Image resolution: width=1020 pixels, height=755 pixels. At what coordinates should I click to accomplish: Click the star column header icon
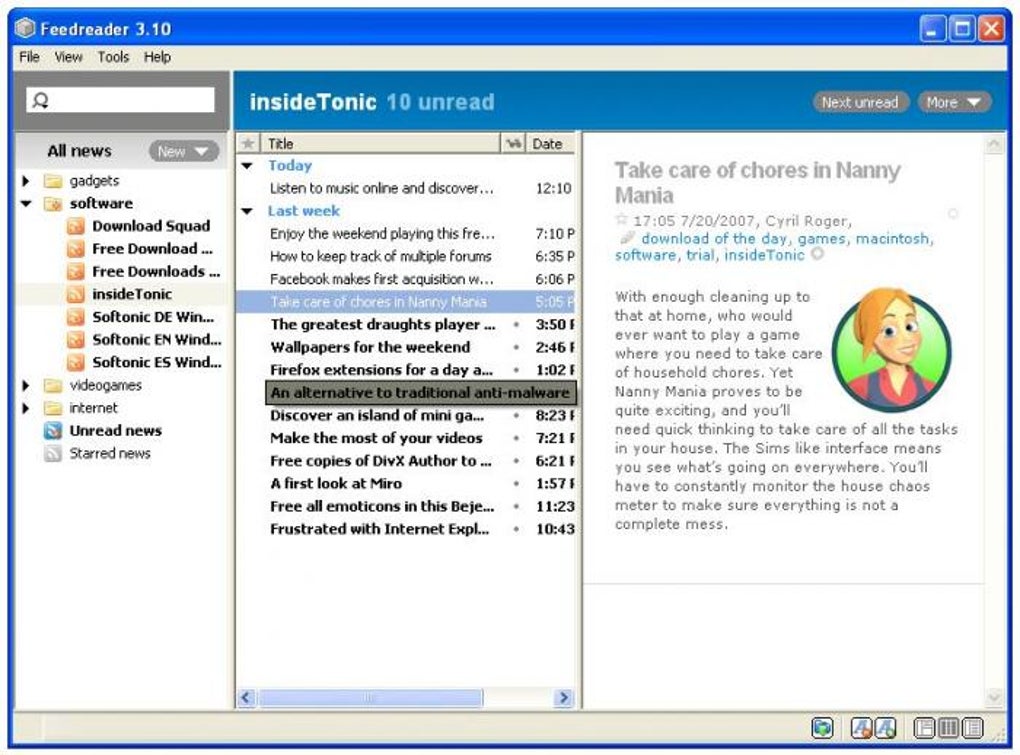[248, 144]
